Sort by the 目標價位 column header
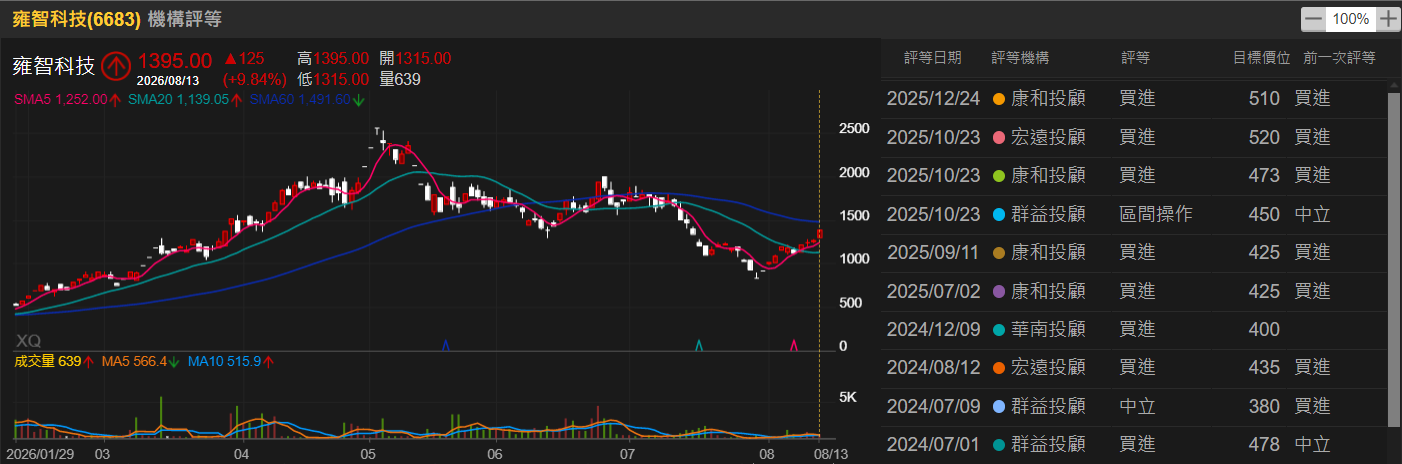 pyautogui.click(x=1261, y=59)
